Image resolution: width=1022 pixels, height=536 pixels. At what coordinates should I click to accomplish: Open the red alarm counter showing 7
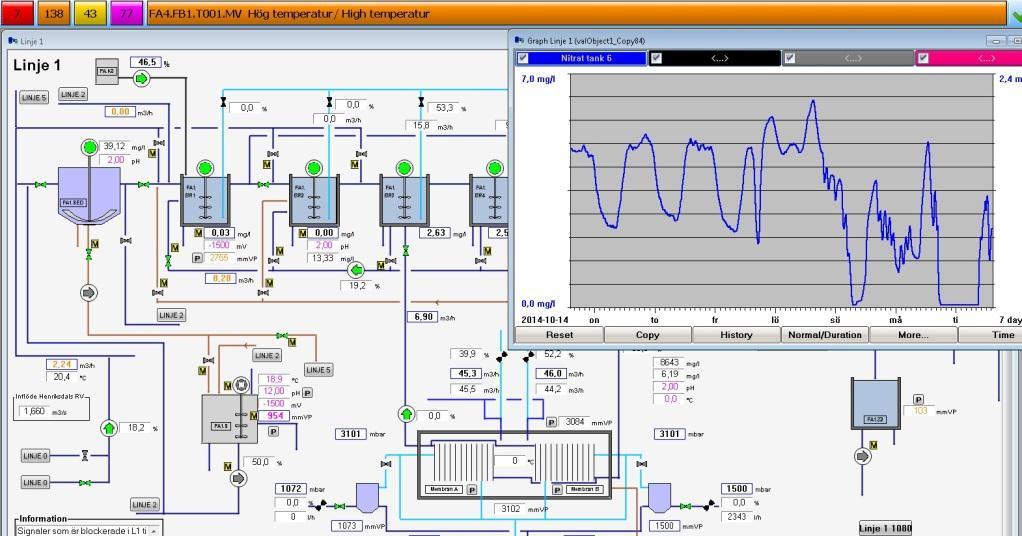pos(17,13)
